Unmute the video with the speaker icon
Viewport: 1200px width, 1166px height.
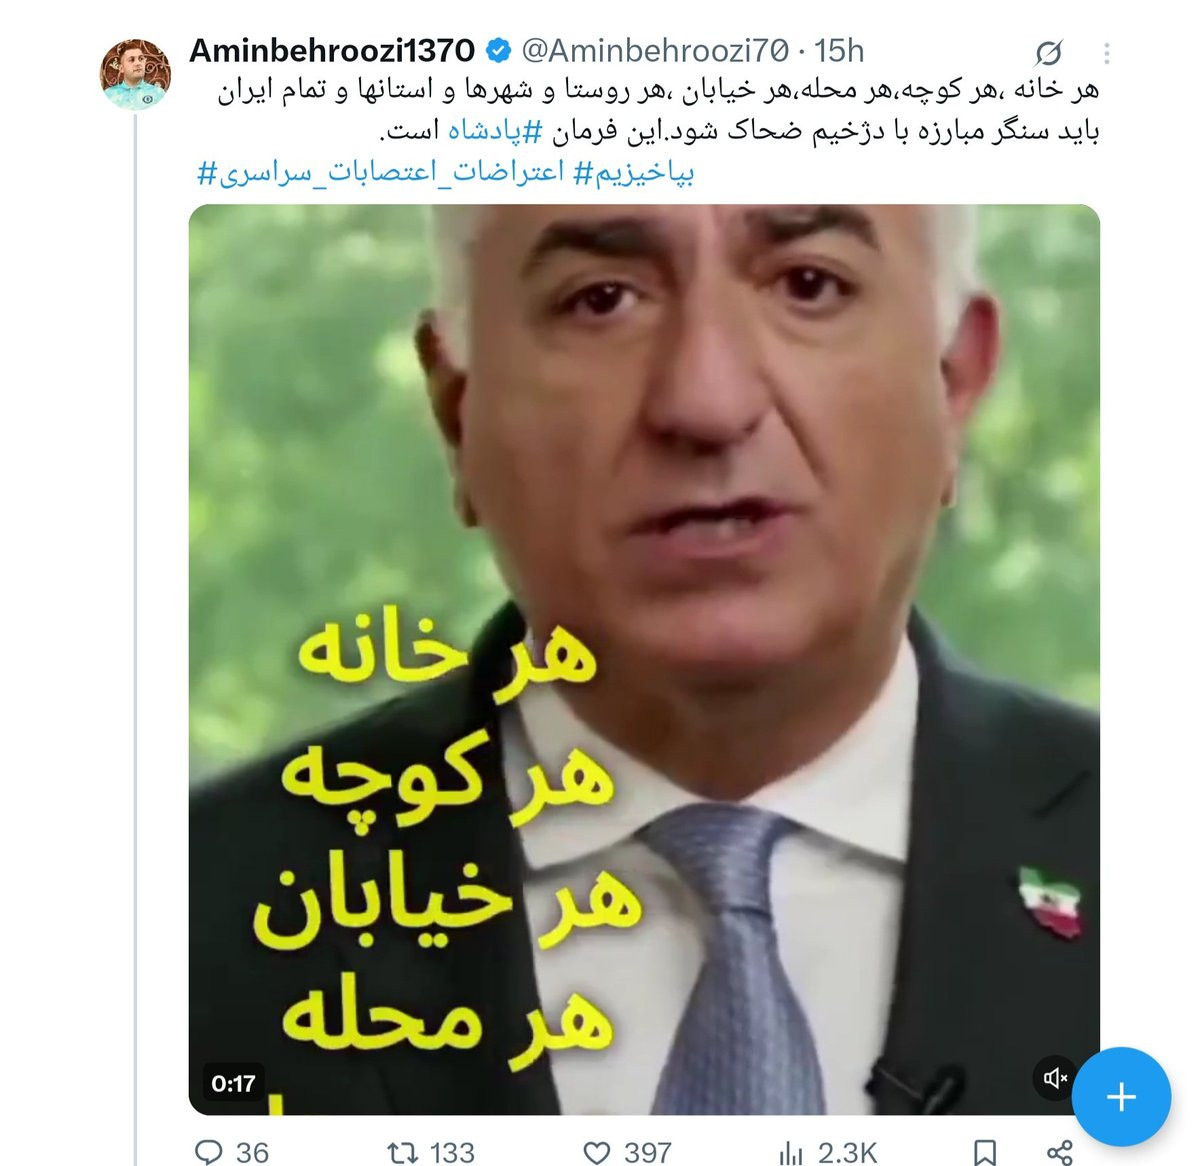1055,1077
